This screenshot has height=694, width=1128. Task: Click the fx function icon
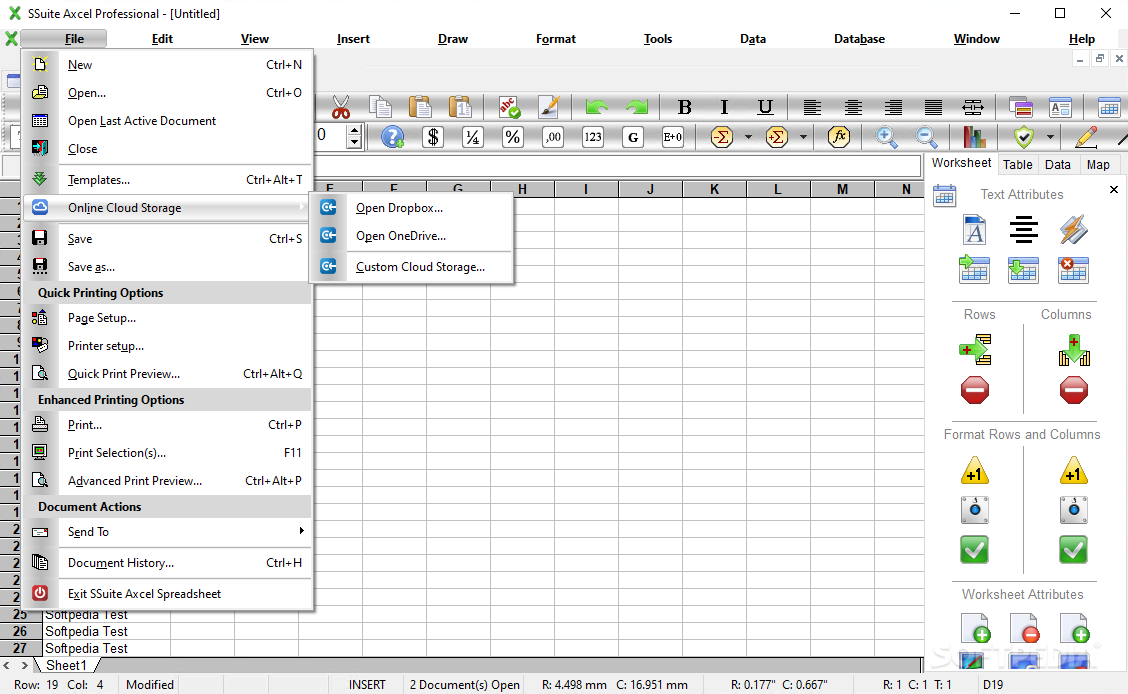pyautogui.click(x=839, y=137)
